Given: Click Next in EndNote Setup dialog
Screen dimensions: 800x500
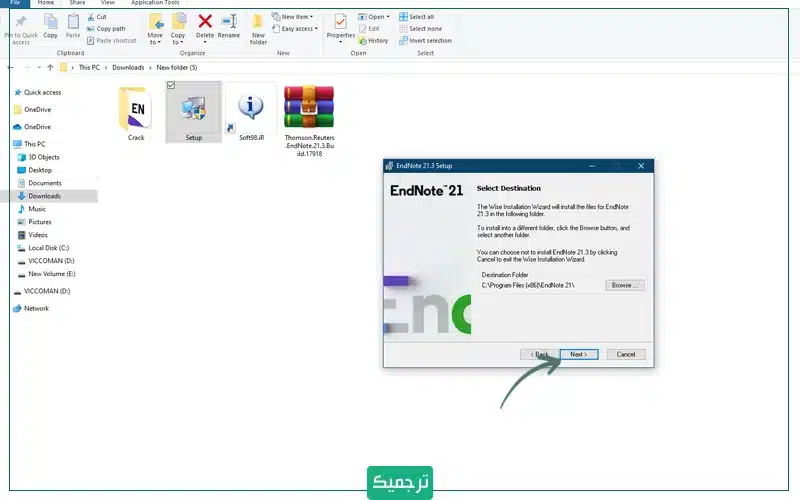Looking at the screenshot, I should [x=579, y=354].
